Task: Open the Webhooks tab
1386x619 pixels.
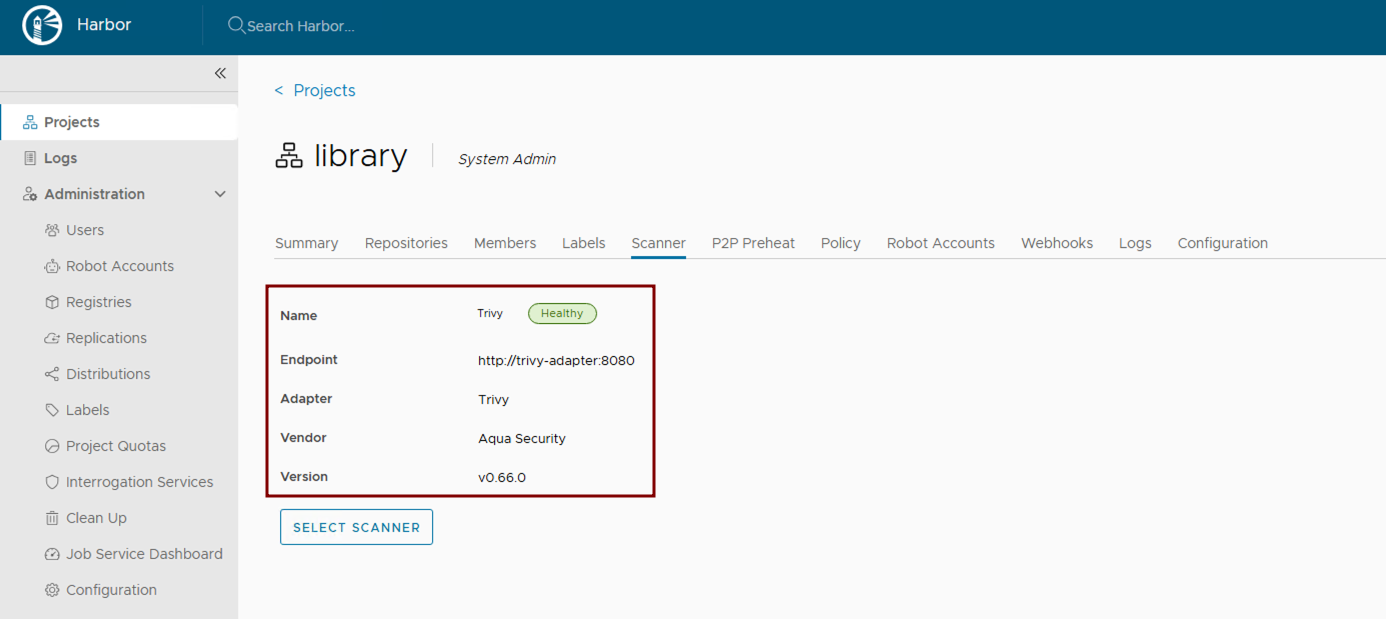Action: coord(1056,242)
